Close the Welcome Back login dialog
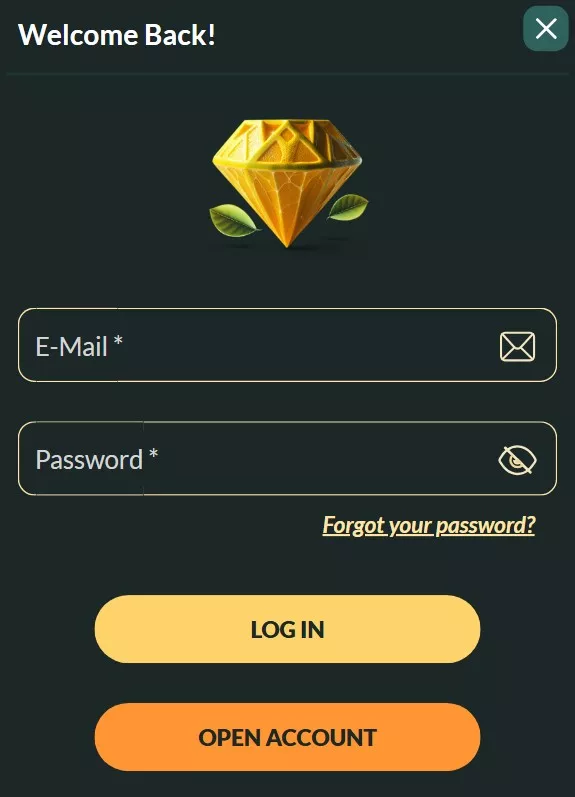This screenshot has height=797, width=575. point(546,28)
